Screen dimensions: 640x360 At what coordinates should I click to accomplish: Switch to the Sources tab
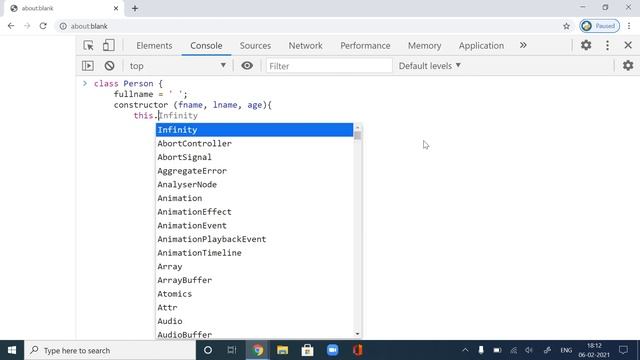255,46
